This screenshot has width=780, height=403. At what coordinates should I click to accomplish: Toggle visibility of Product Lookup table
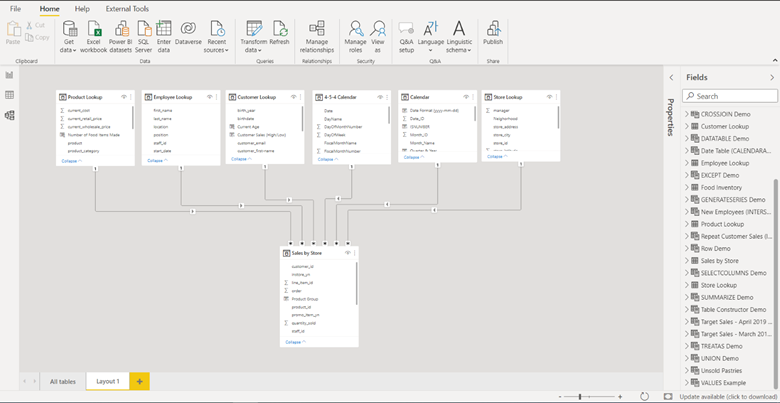click(124, 97)
